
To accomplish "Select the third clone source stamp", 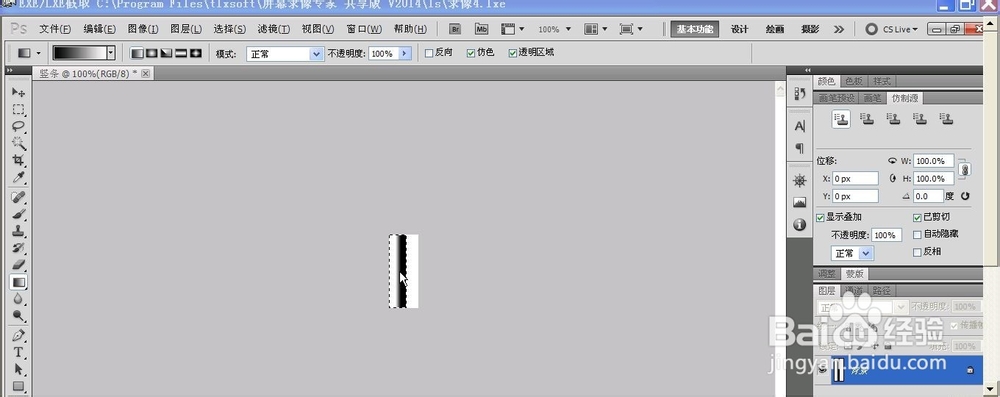I will [893, 119].
